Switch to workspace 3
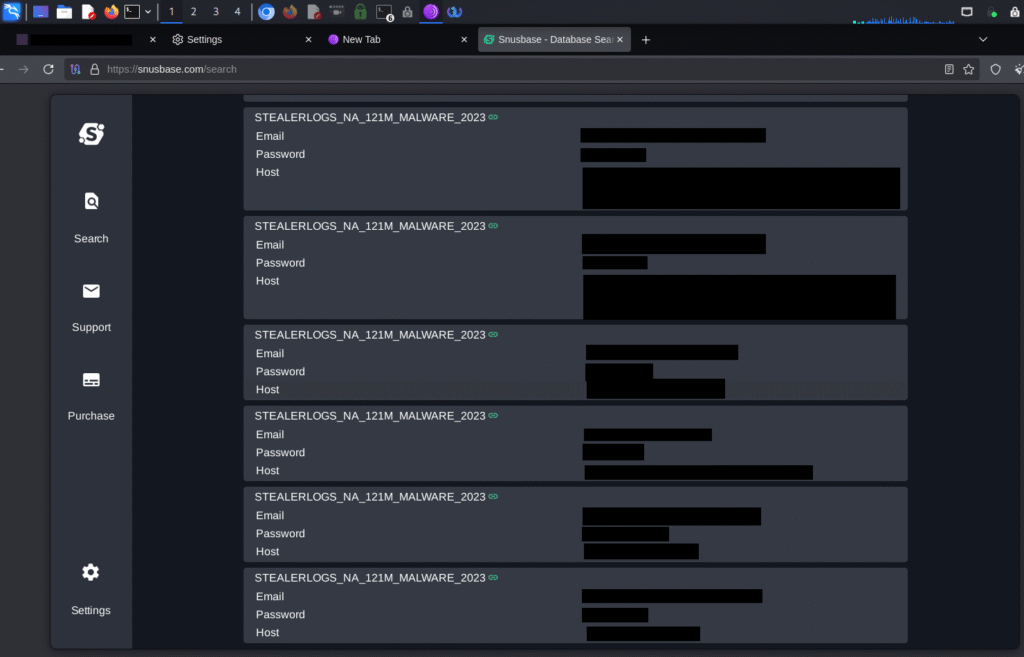1024x657 pixels. click(216, 12)
